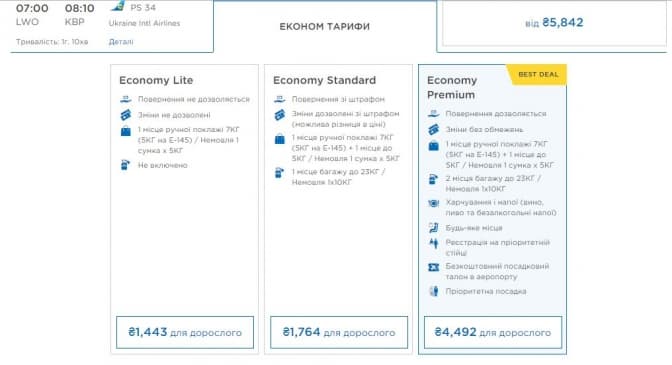The image size is (672, 365).
Task: Click hand luggage icon in Economy Standard
Action: pos(279,139)
